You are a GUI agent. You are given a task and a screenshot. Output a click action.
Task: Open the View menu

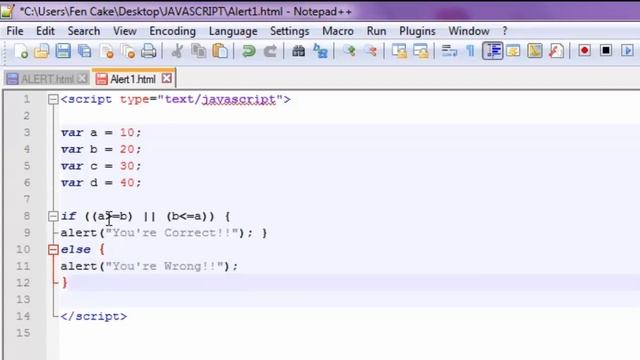[x=125, y=31]
